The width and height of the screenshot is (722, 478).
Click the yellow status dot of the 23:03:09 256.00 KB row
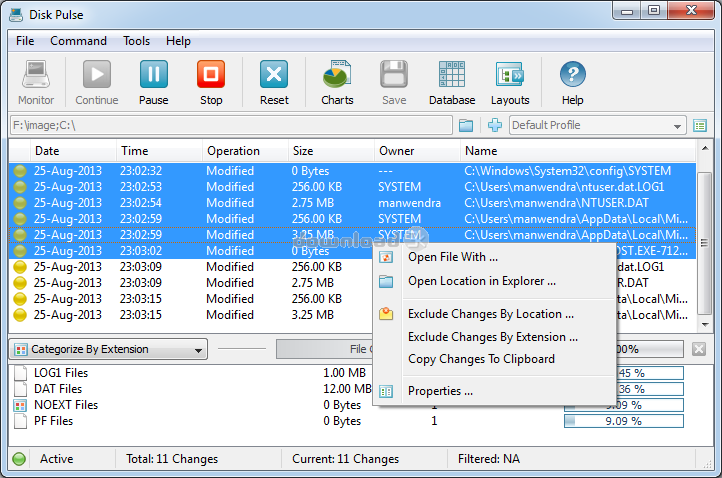pyautogui.click(x=20, y=267)
